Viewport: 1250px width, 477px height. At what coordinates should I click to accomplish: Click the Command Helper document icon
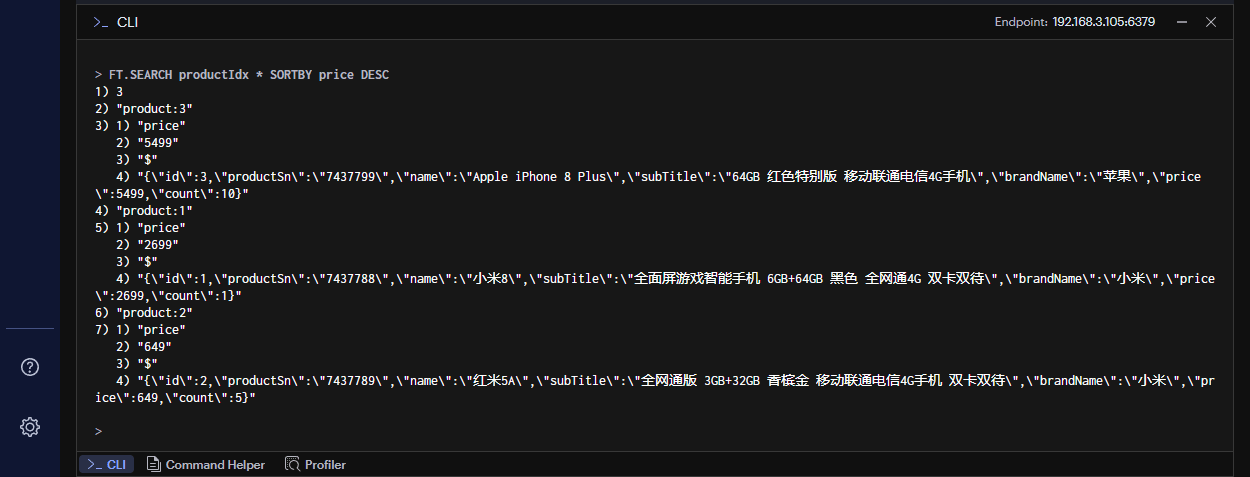pyautogui.click(x=154, y=464)
